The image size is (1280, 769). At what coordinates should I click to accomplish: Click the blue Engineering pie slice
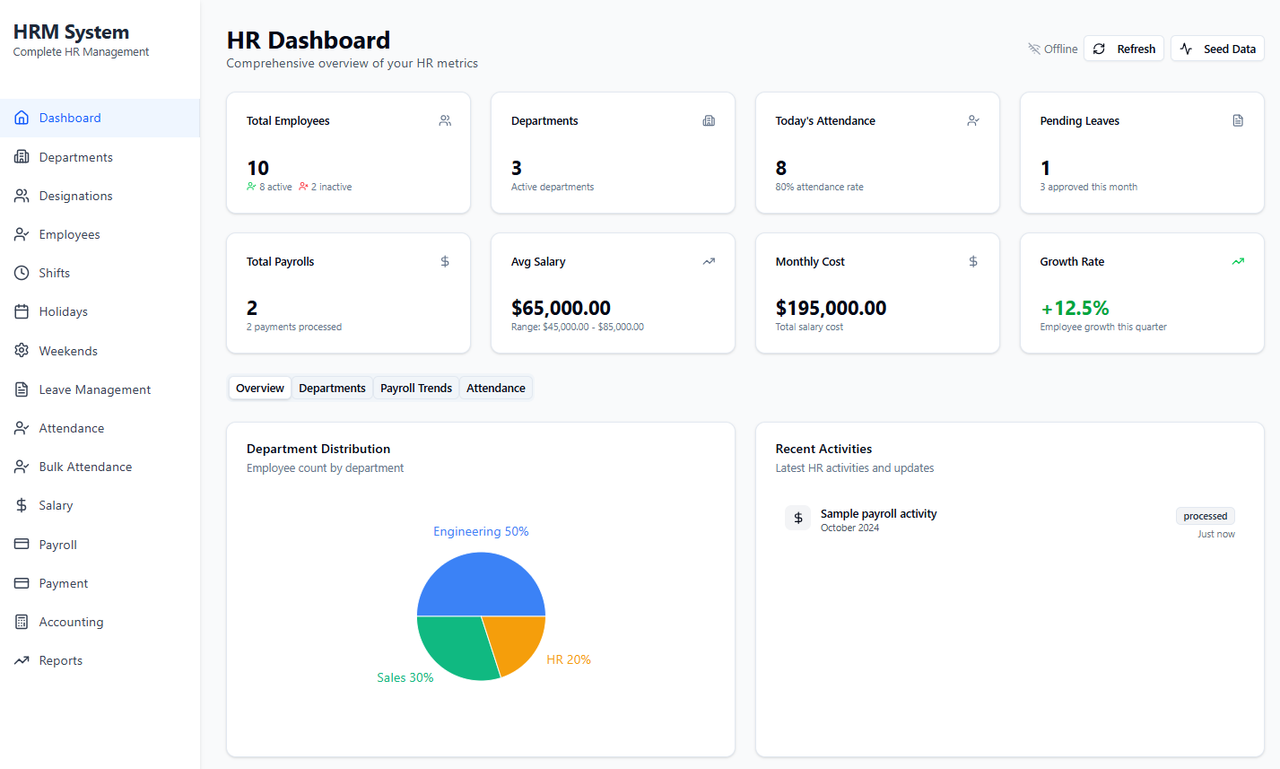pos(481,585)
